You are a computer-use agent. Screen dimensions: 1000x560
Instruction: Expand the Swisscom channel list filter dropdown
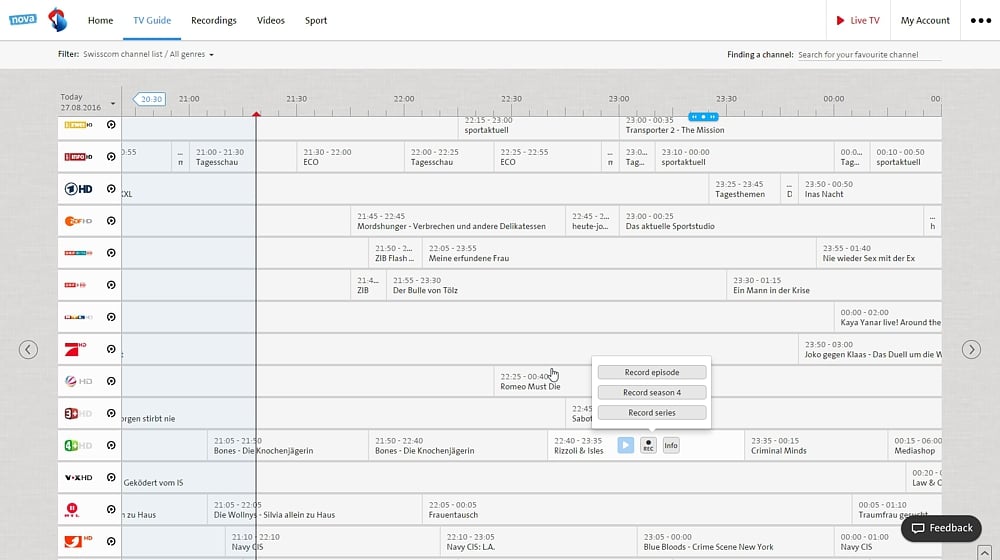[148, 54]
